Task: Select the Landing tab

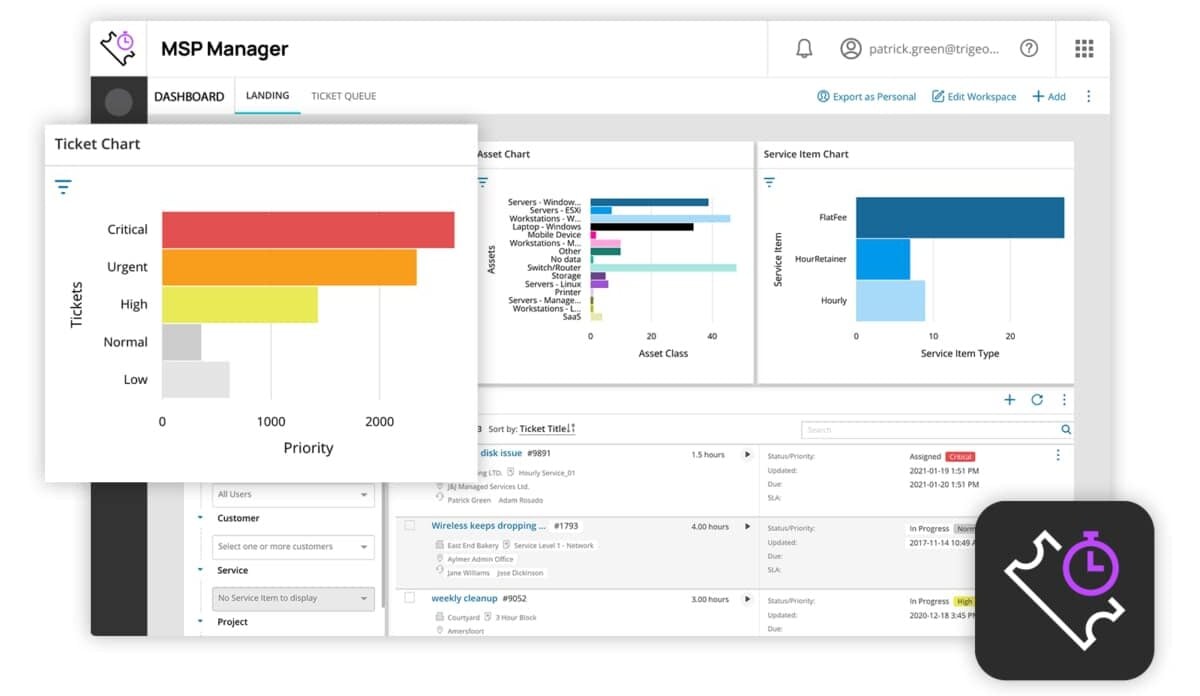Action: coord(267,96)
